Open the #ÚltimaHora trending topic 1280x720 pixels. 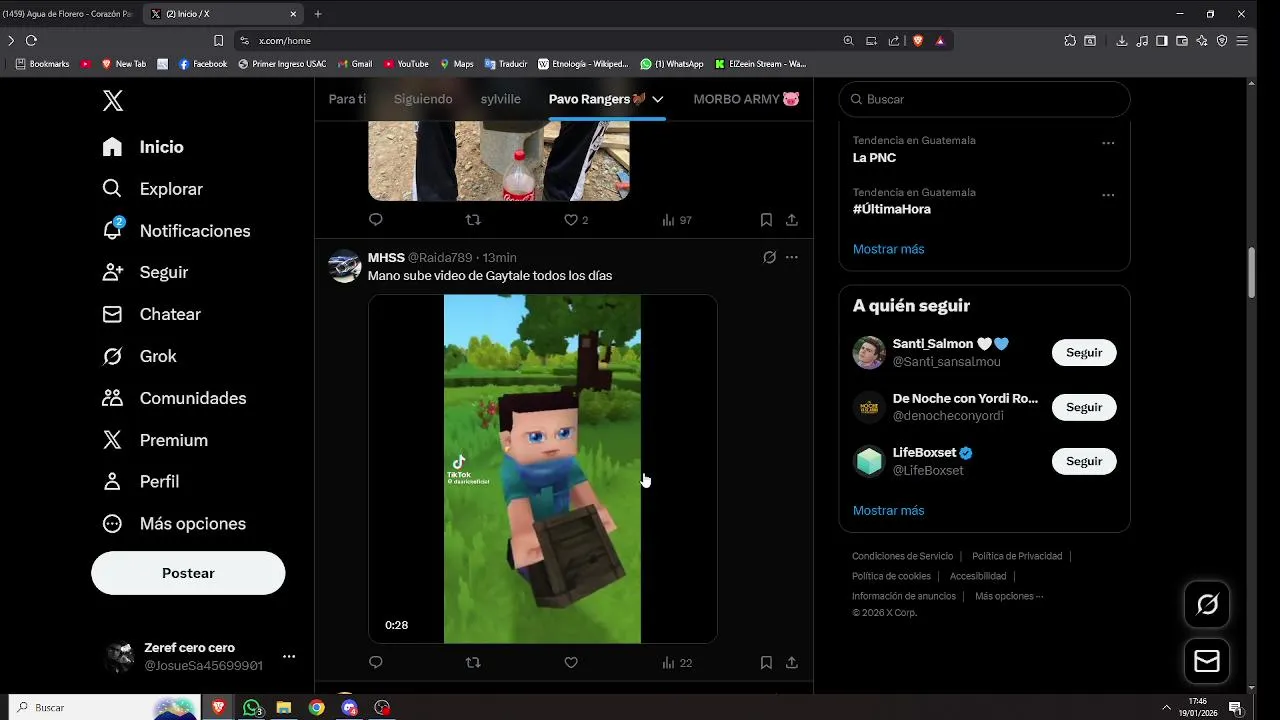(x=892, y=209)
